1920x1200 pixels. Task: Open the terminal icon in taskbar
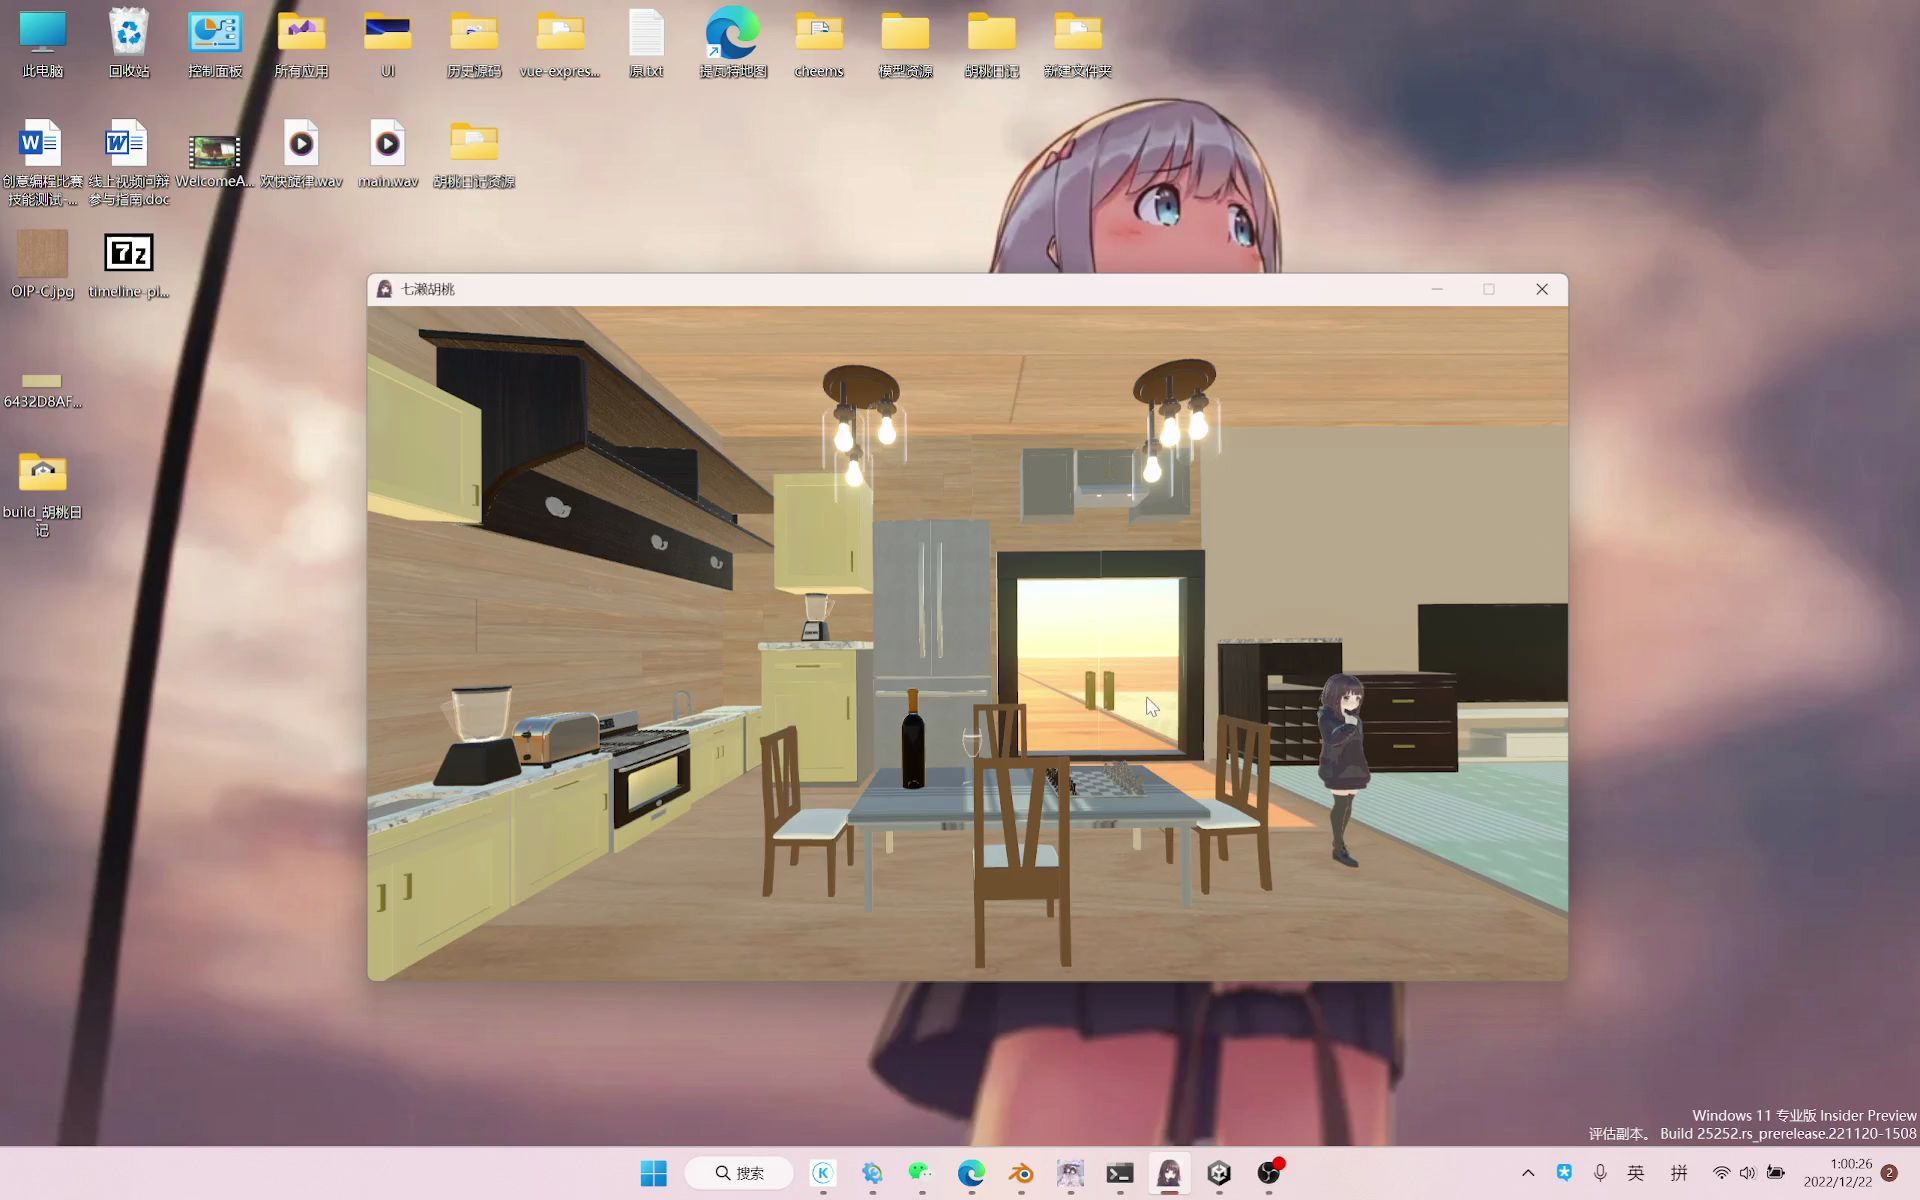[1120, 1173]
